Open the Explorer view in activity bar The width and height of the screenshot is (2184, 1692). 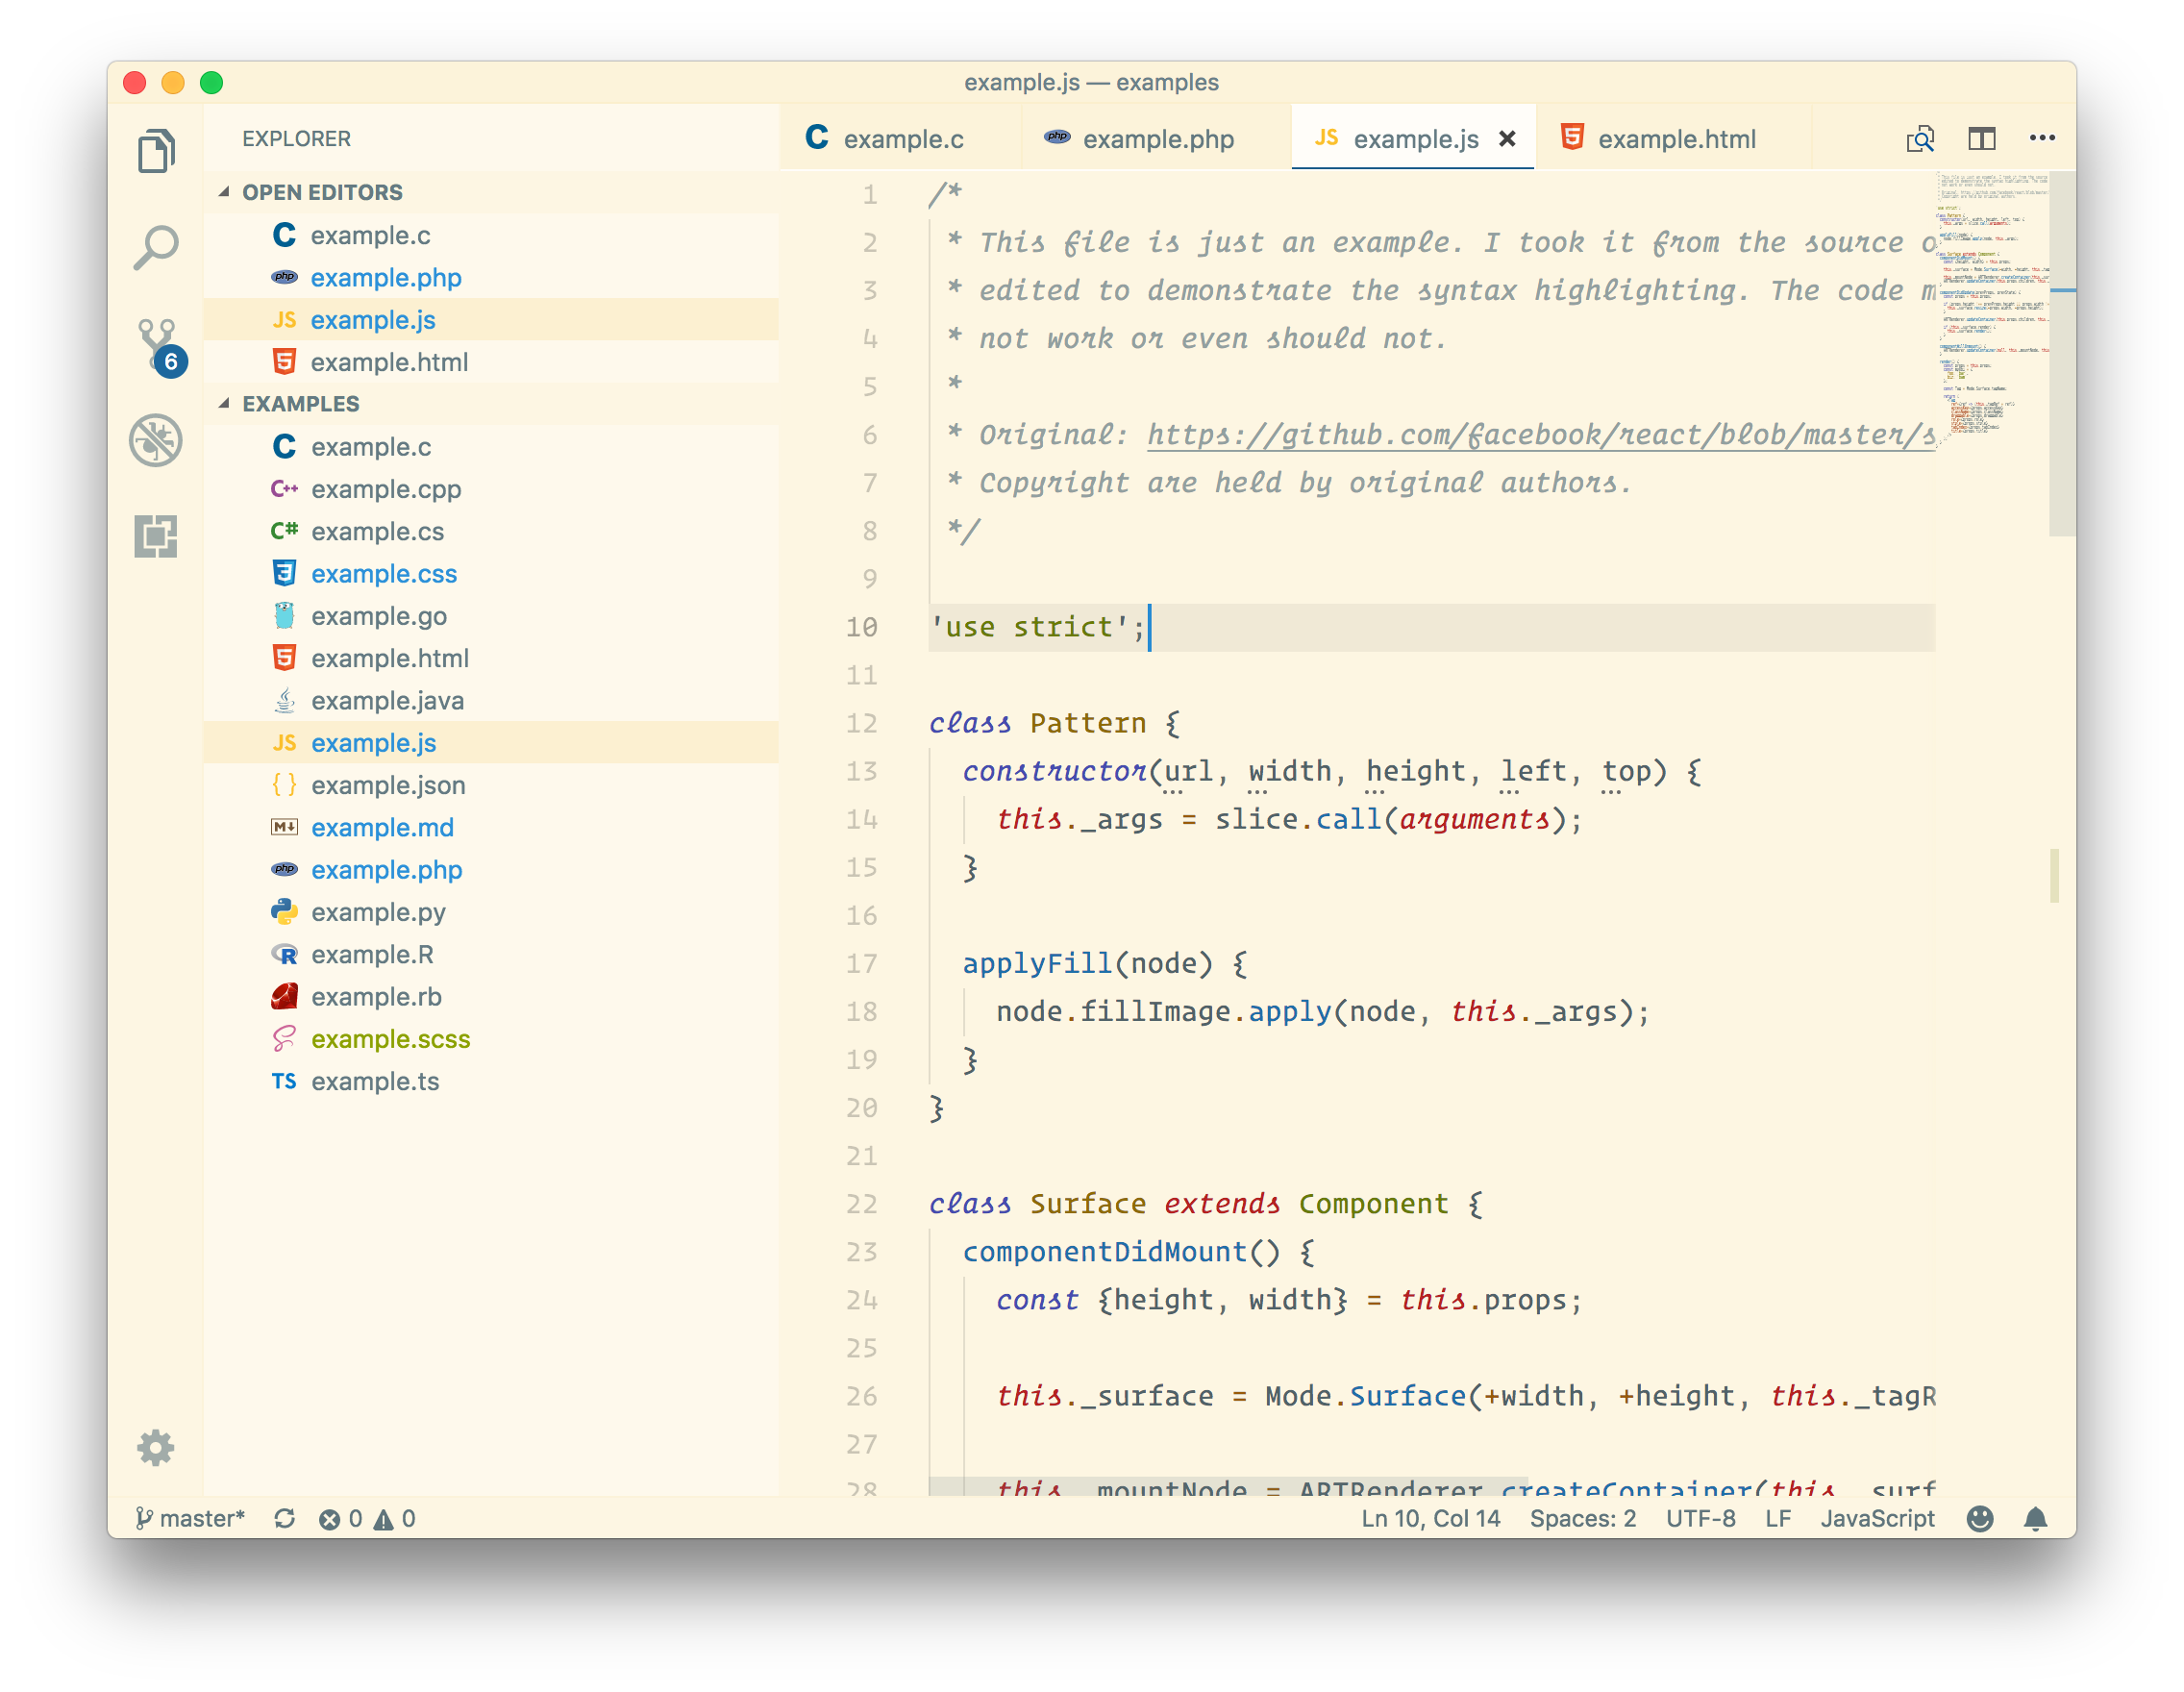(x=156, y=151)
